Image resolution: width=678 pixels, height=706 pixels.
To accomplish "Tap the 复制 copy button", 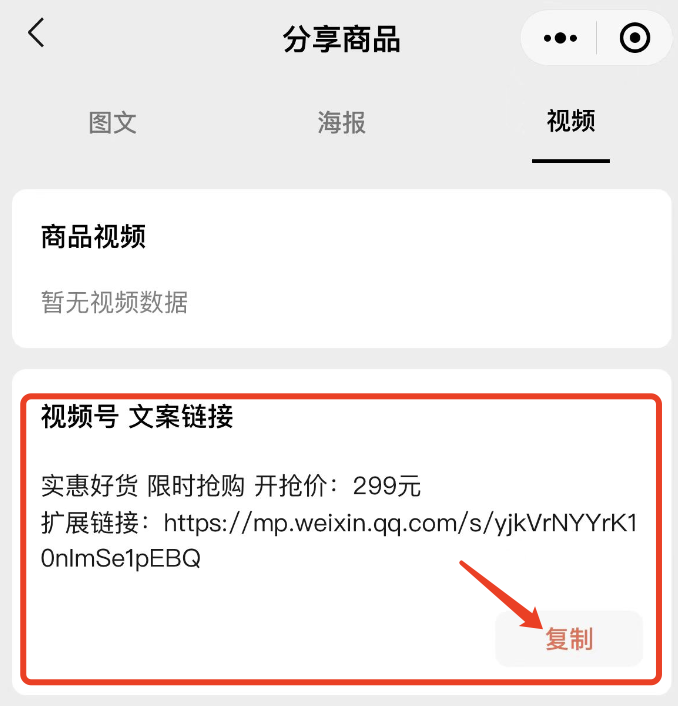I will pos(569,638).
